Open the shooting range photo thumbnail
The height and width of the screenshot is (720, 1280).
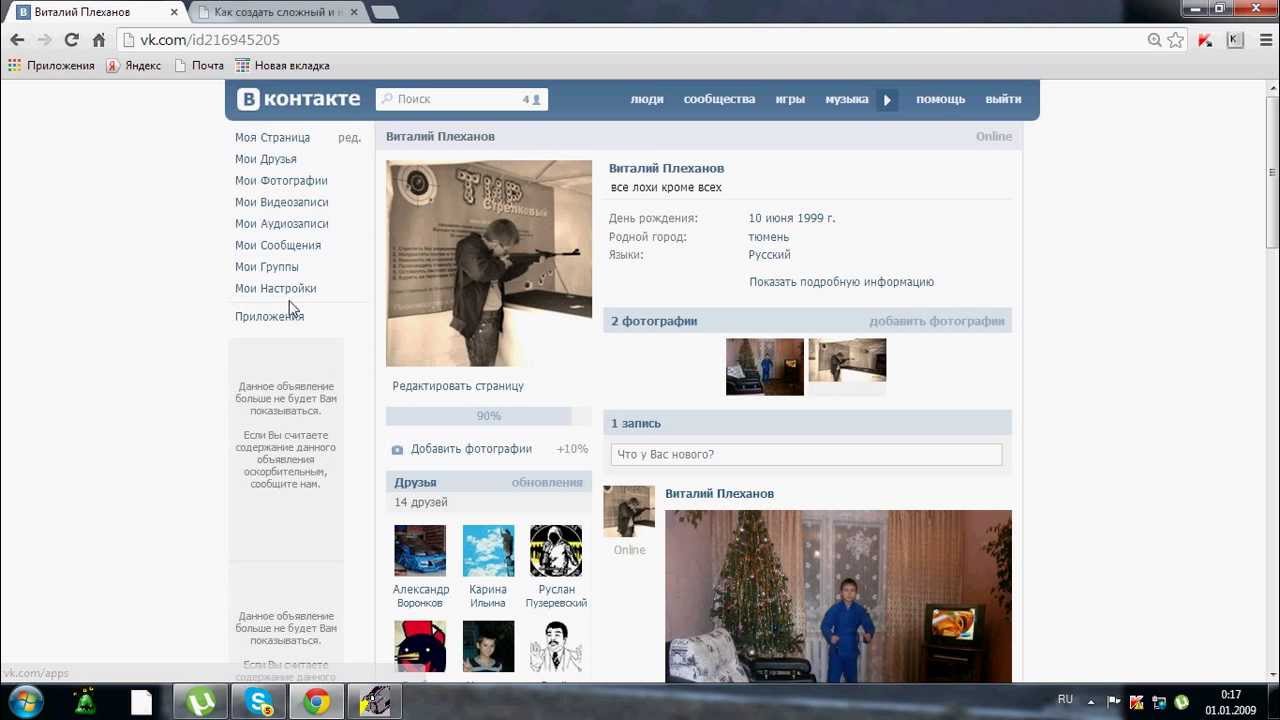pyautogui.click(x=847, y=360)
